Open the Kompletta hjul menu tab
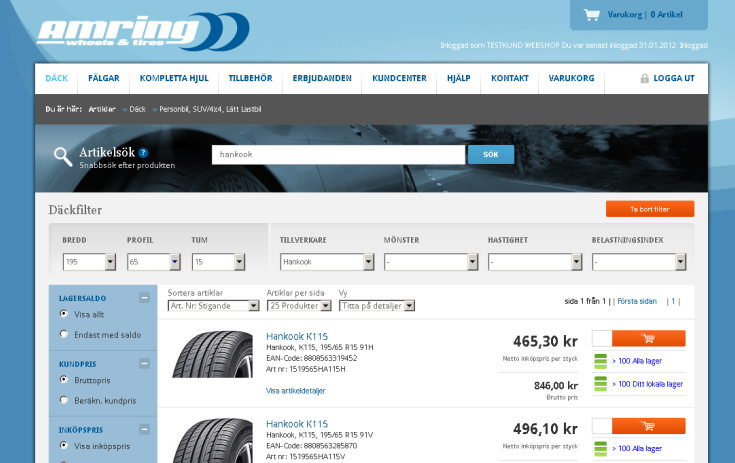 (174, 78)
